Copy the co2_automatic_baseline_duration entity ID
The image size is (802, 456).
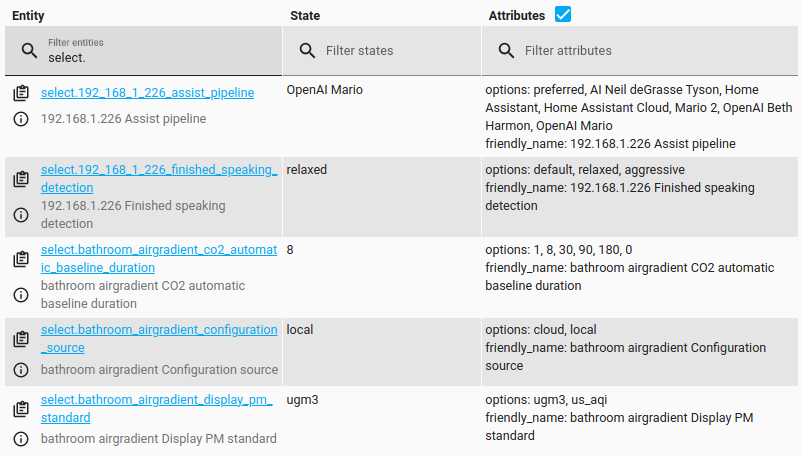click(21, 259)
